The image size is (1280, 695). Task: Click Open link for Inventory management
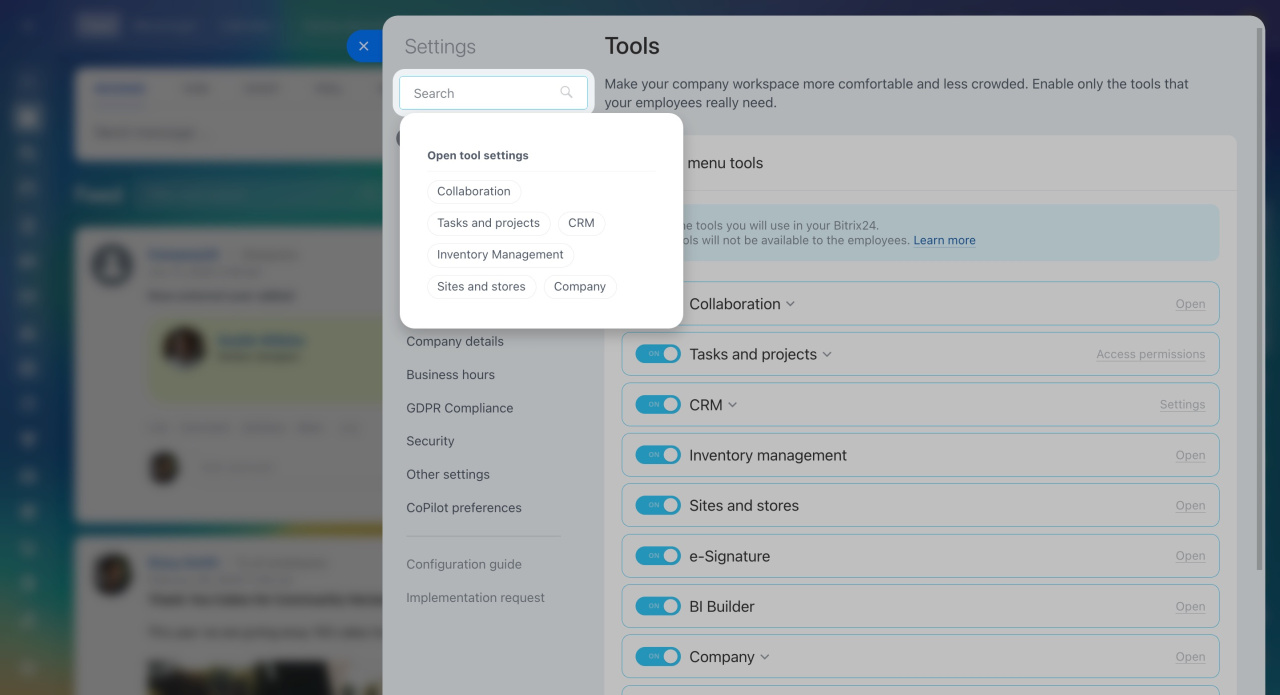(x=1190, y=455)
